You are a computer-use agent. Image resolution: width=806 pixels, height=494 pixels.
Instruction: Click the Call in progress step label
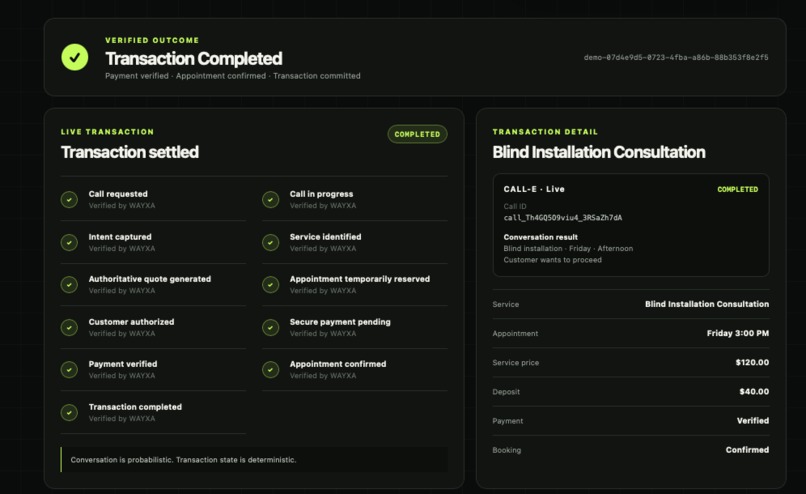(x=321, y=194)
